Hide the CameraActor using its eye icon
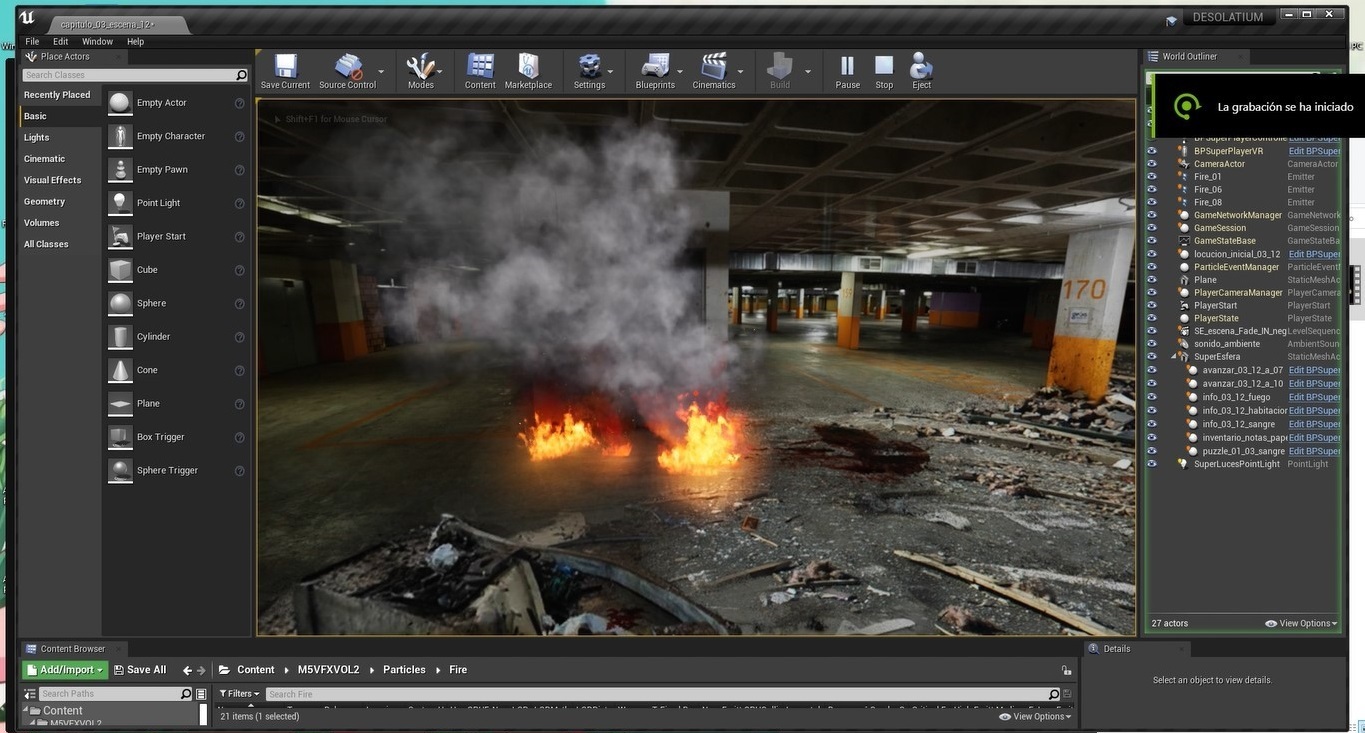Screen dimensions: 1365x733 click(1152, 164)
